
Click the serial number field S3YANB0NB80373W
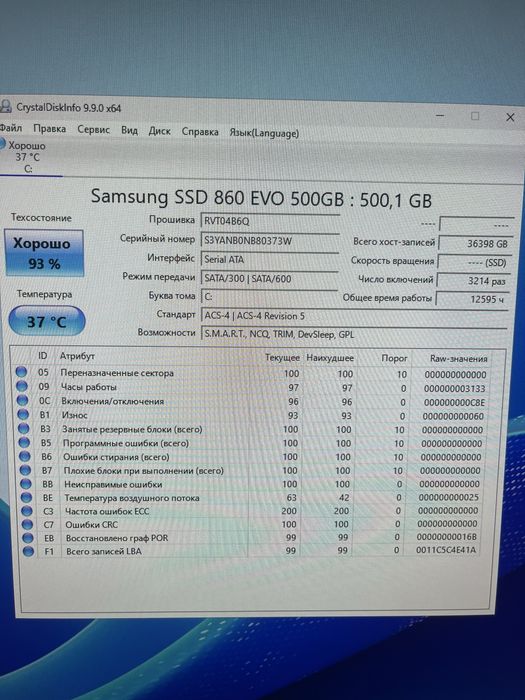[270, 240]
